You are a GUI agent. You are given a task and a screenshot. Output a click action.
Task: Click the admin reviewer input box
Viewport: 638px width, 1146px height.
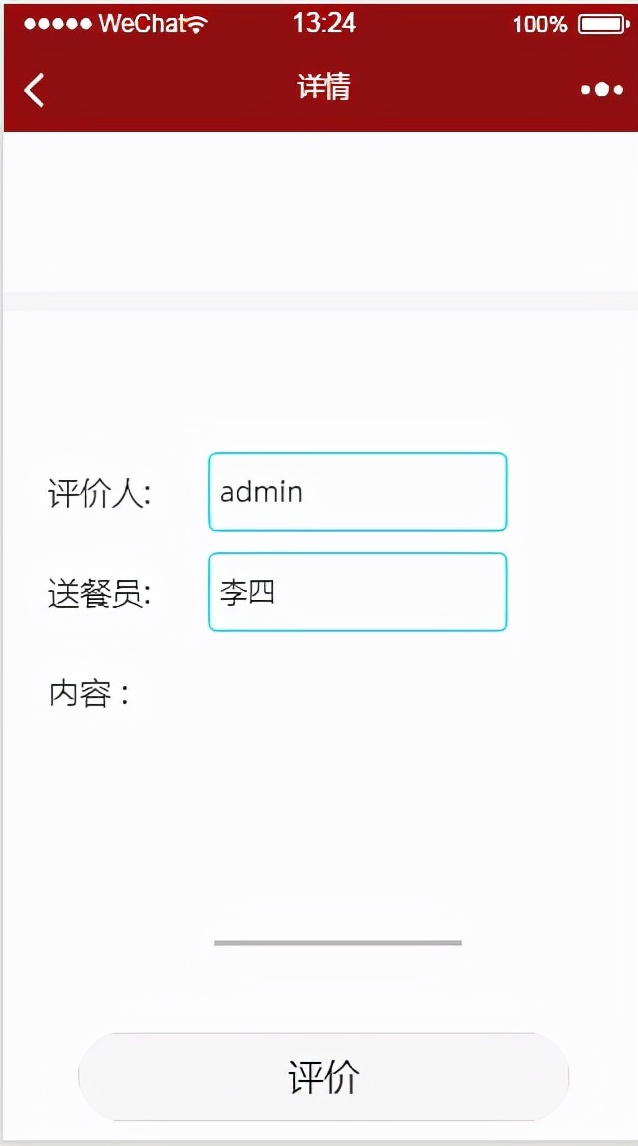(x=356, y=492)
